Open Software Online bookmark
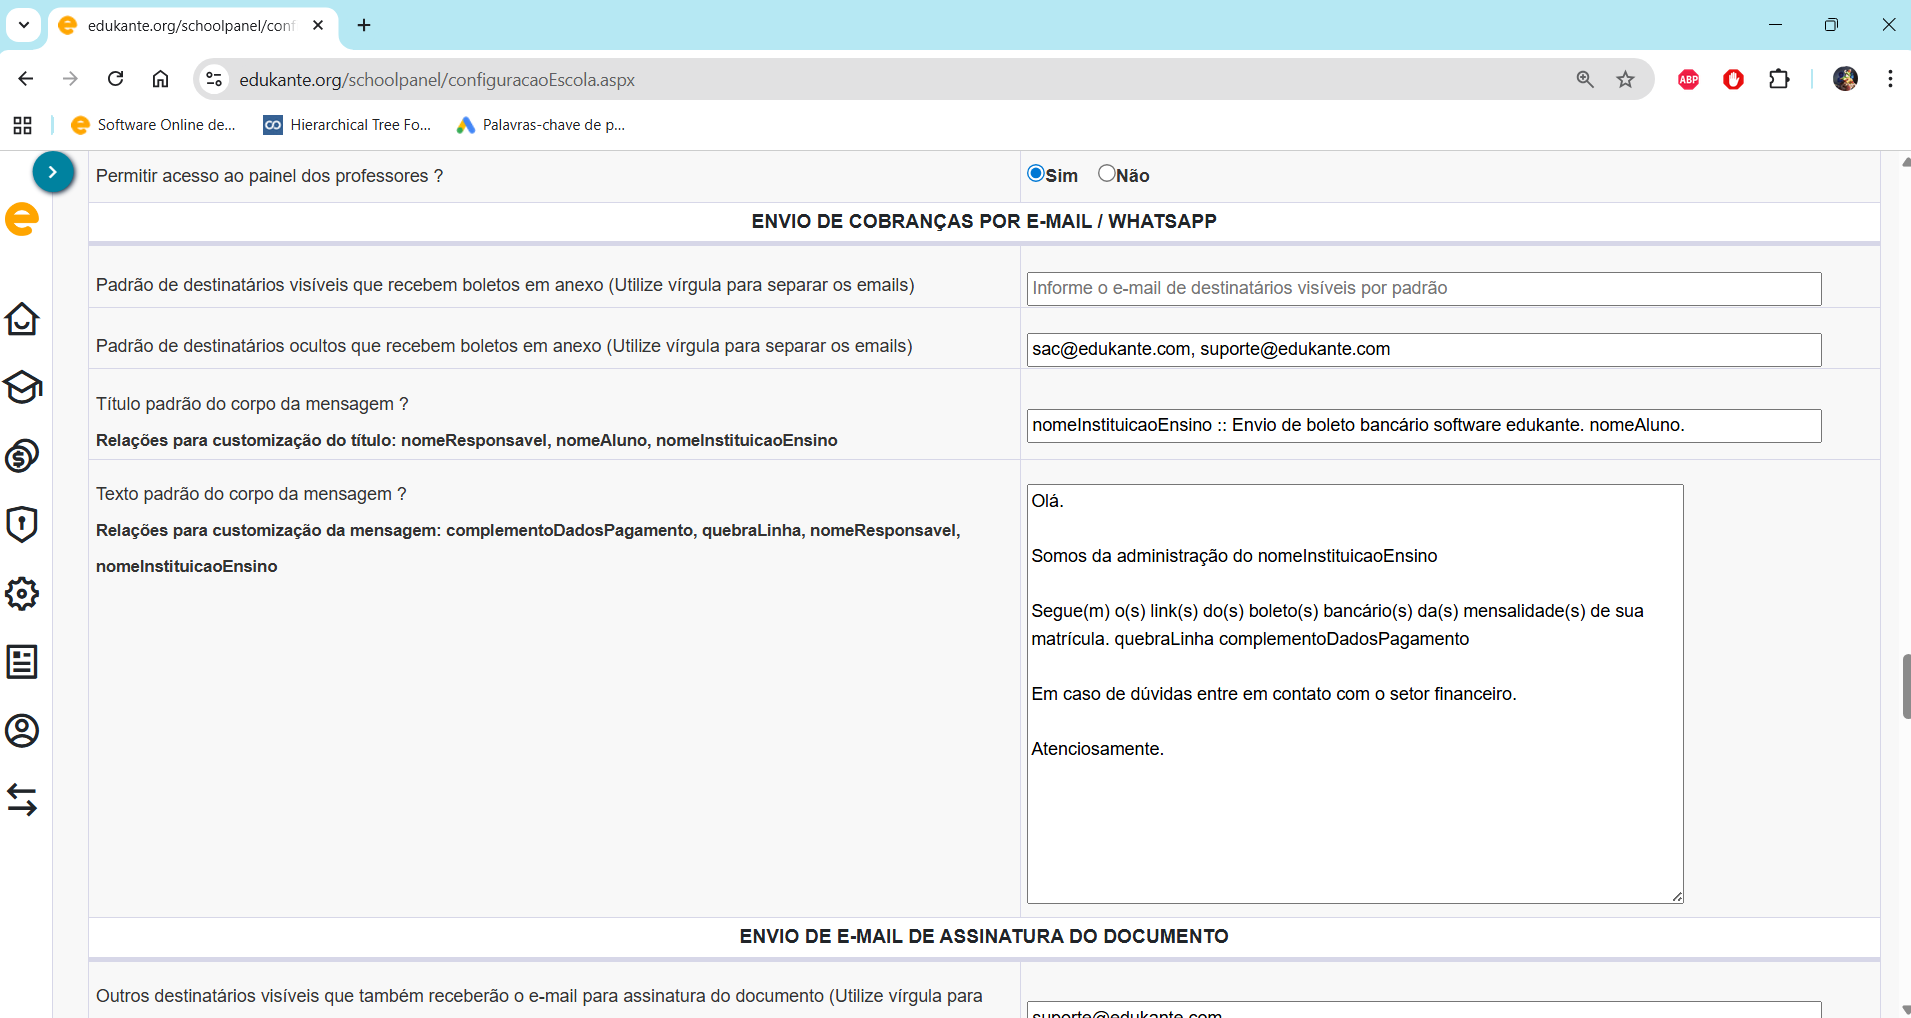 pyautogui.click(x=154, y=125)
